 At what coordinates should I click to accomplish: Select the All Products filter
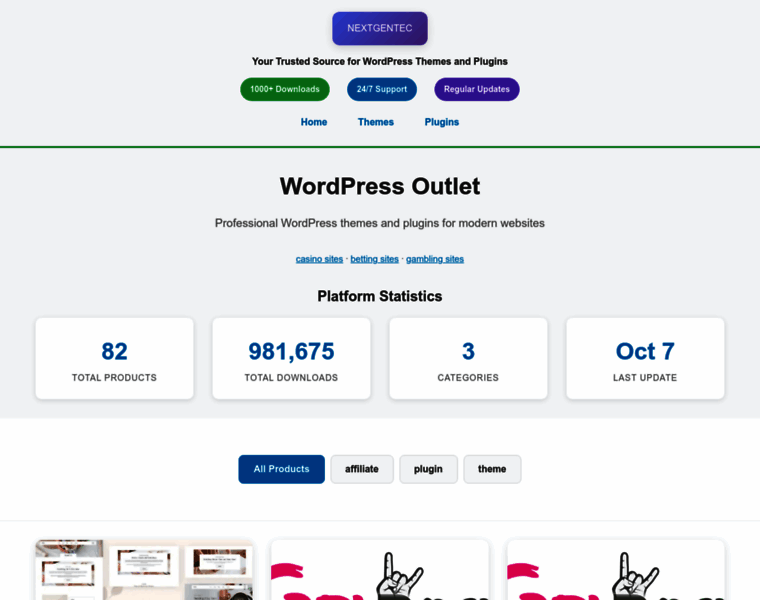(281, 469)
